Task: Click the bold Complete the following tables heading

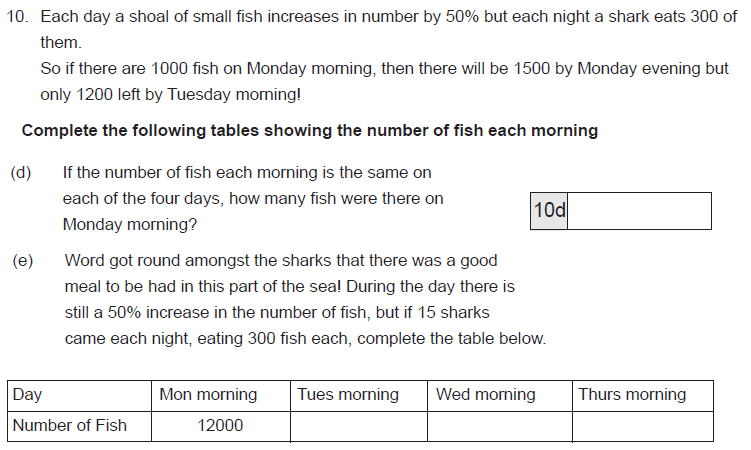Action: [310, 131]
